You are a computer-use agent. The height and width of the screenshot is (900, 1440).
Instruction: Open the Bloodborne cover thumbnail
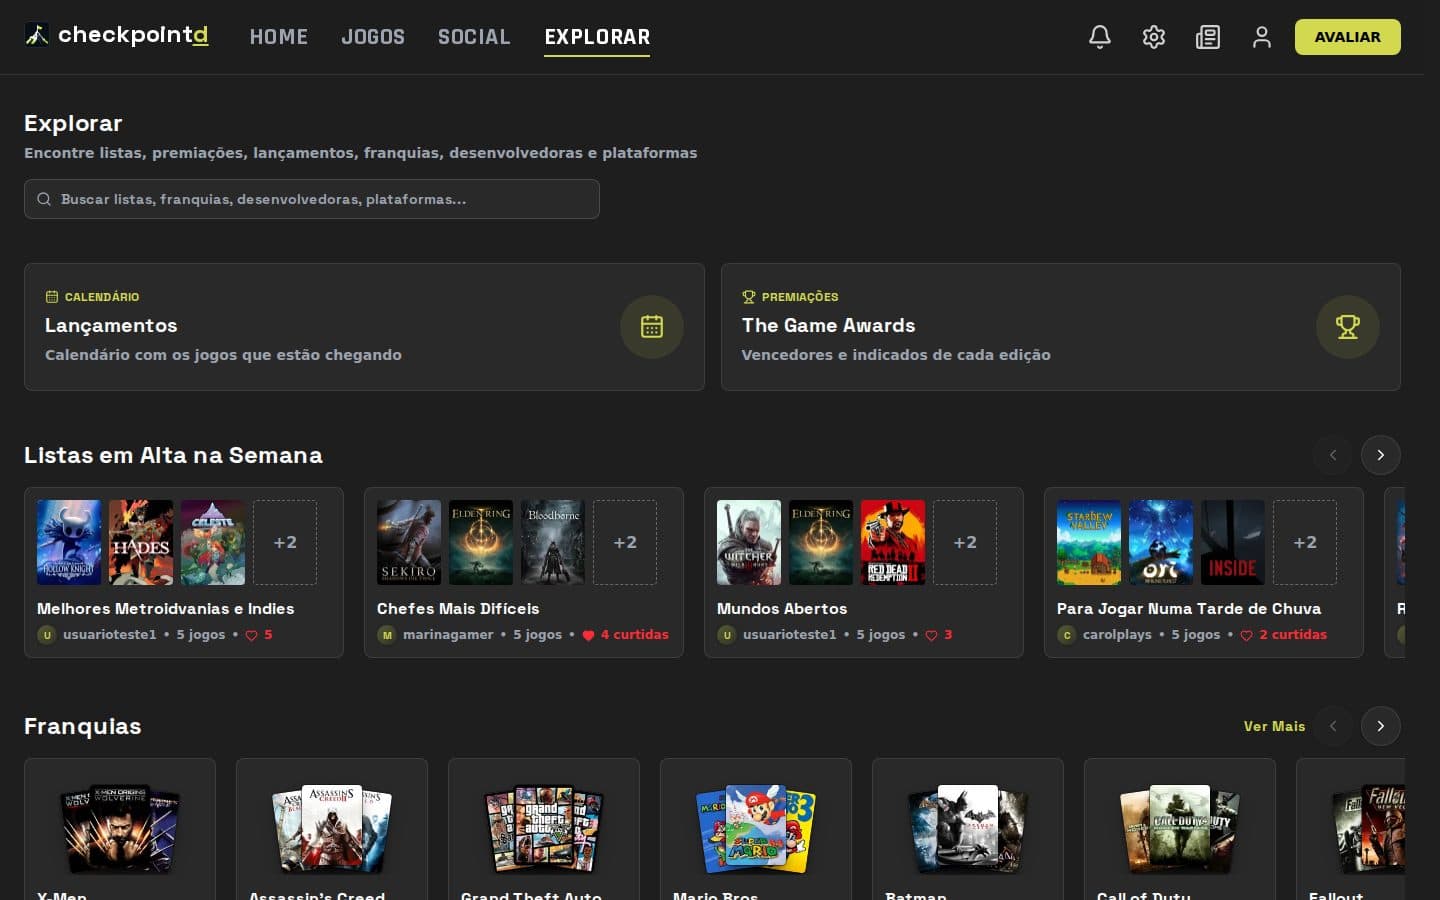click(x=553, y=542)
